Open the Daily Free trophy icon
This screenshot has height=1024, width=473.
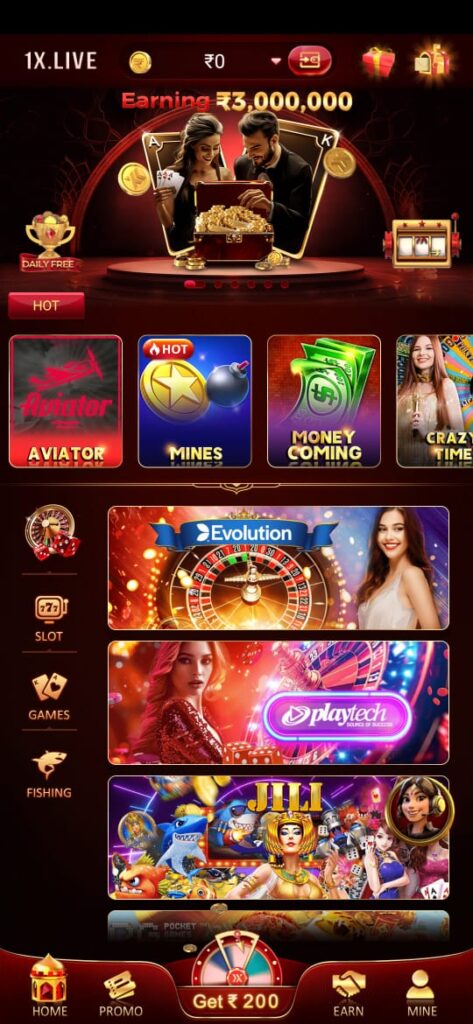[50, 244]
